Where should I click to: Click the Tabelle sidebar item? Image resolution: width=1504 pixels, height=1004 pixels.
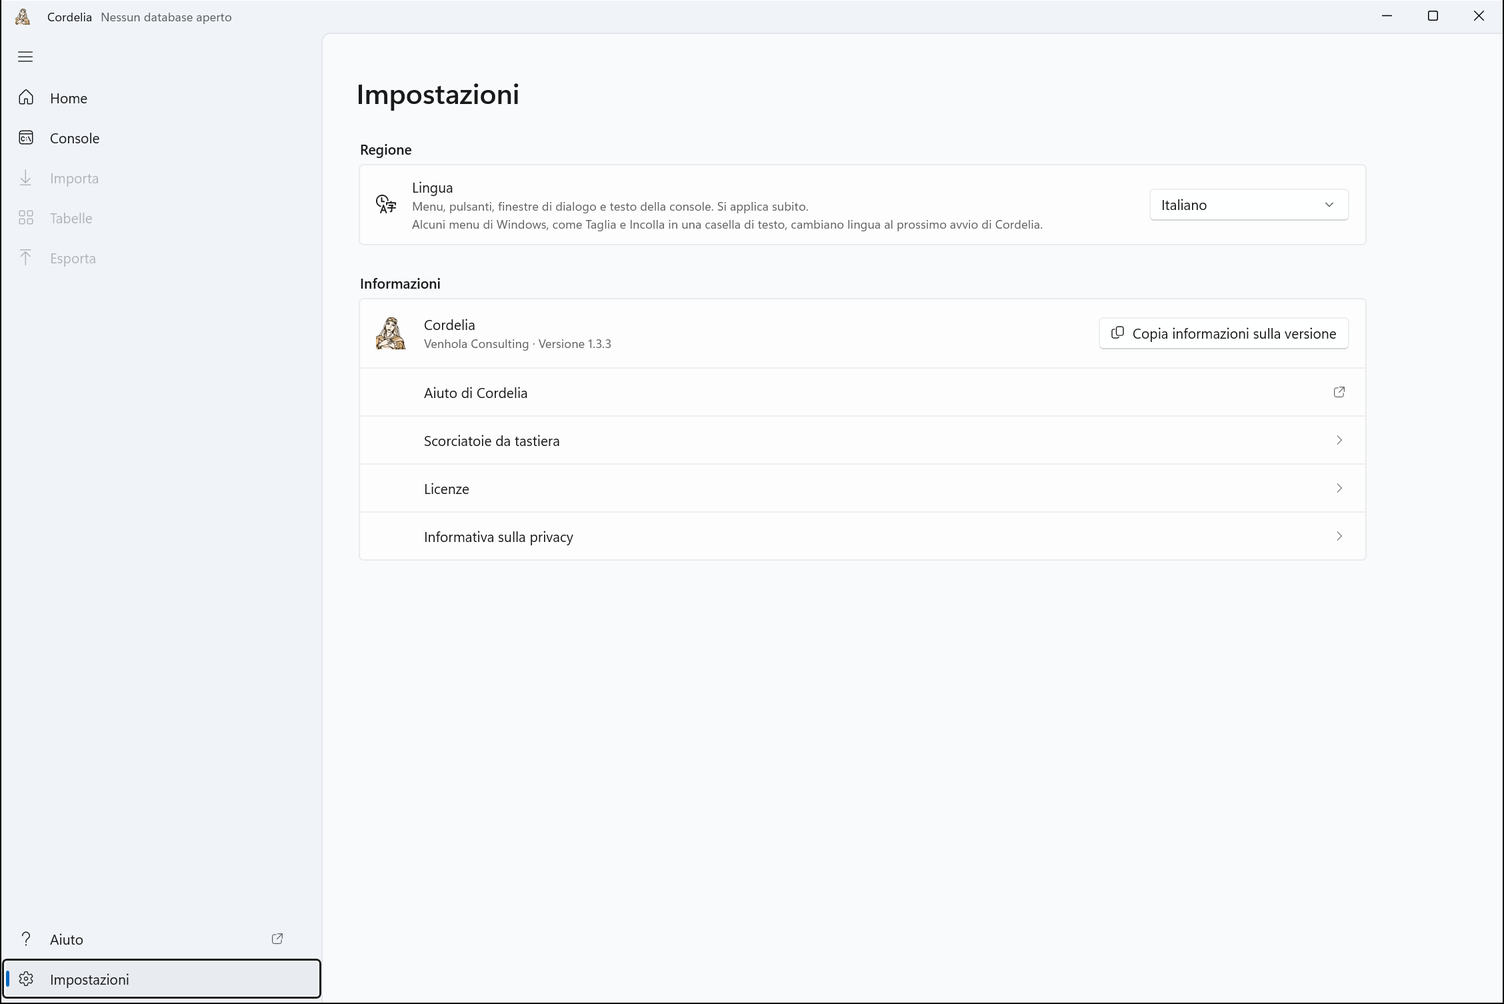point(162,218)
